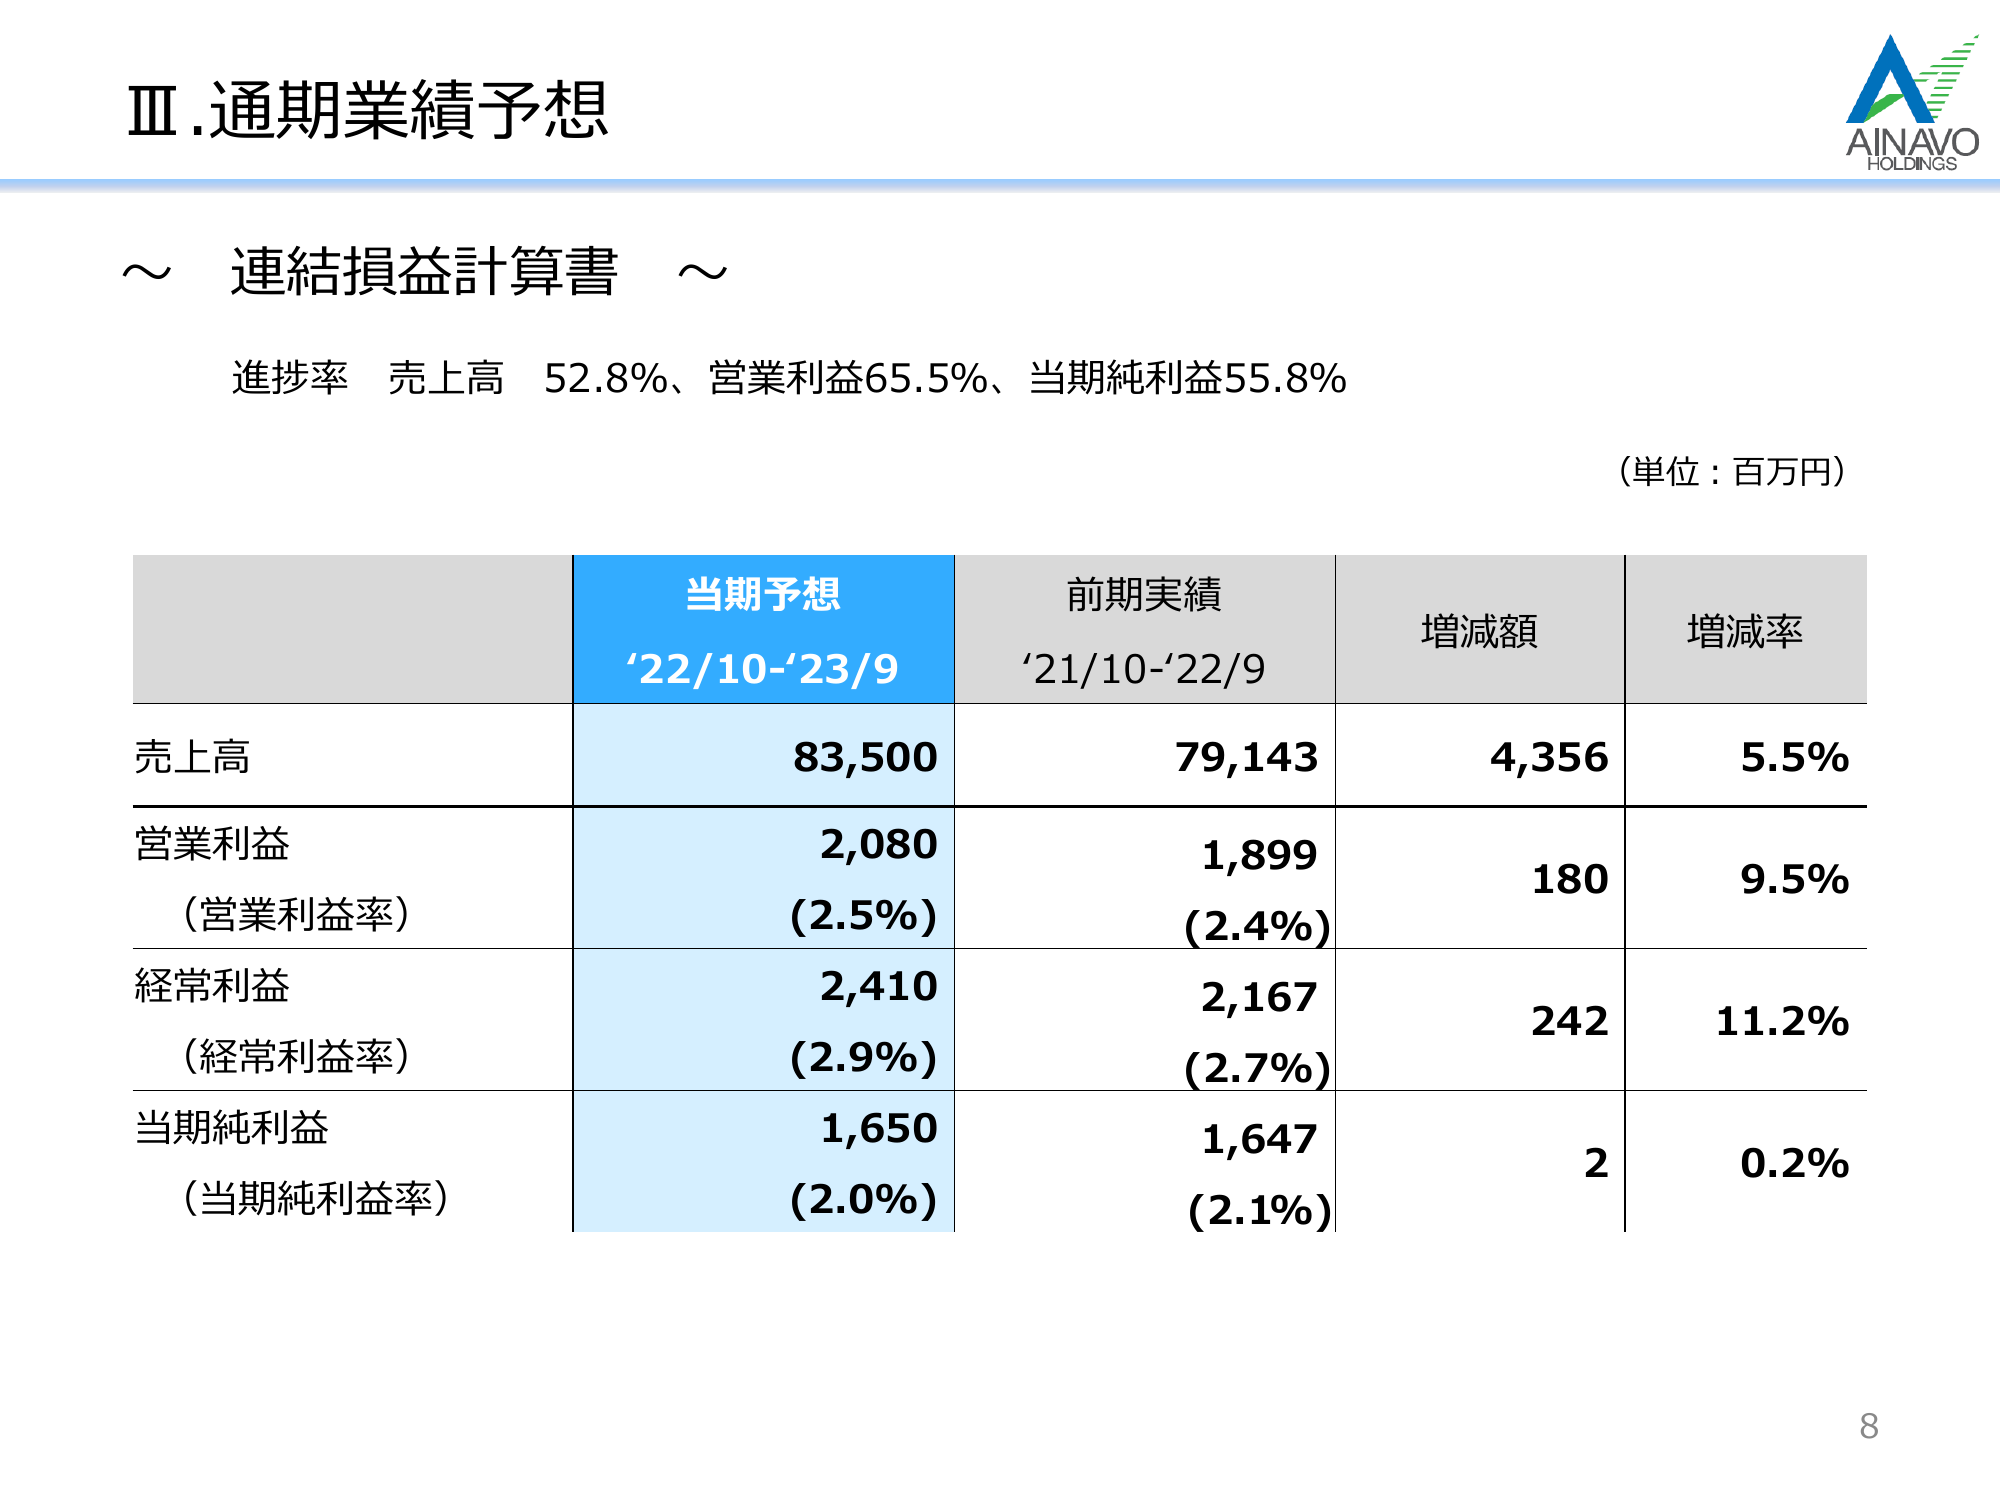Click the (営業利益率) sub-label

(x=297, y=914)
